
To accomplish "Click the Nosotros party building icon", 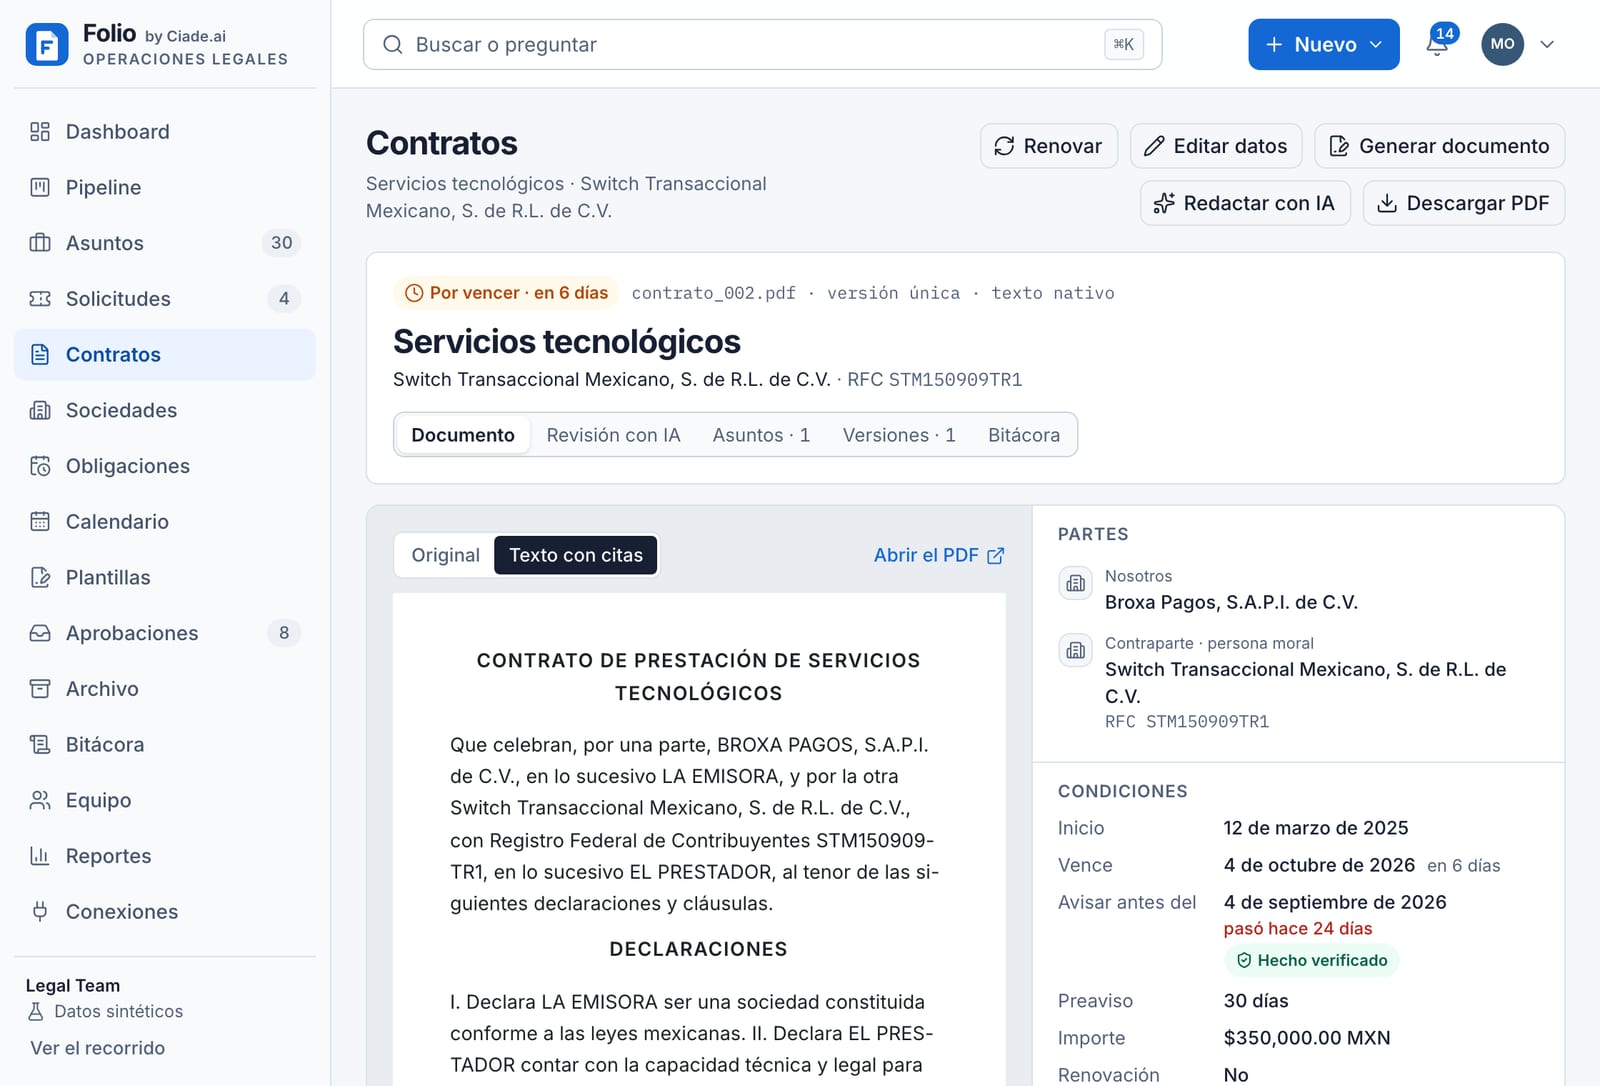I will pos(1076,583).
